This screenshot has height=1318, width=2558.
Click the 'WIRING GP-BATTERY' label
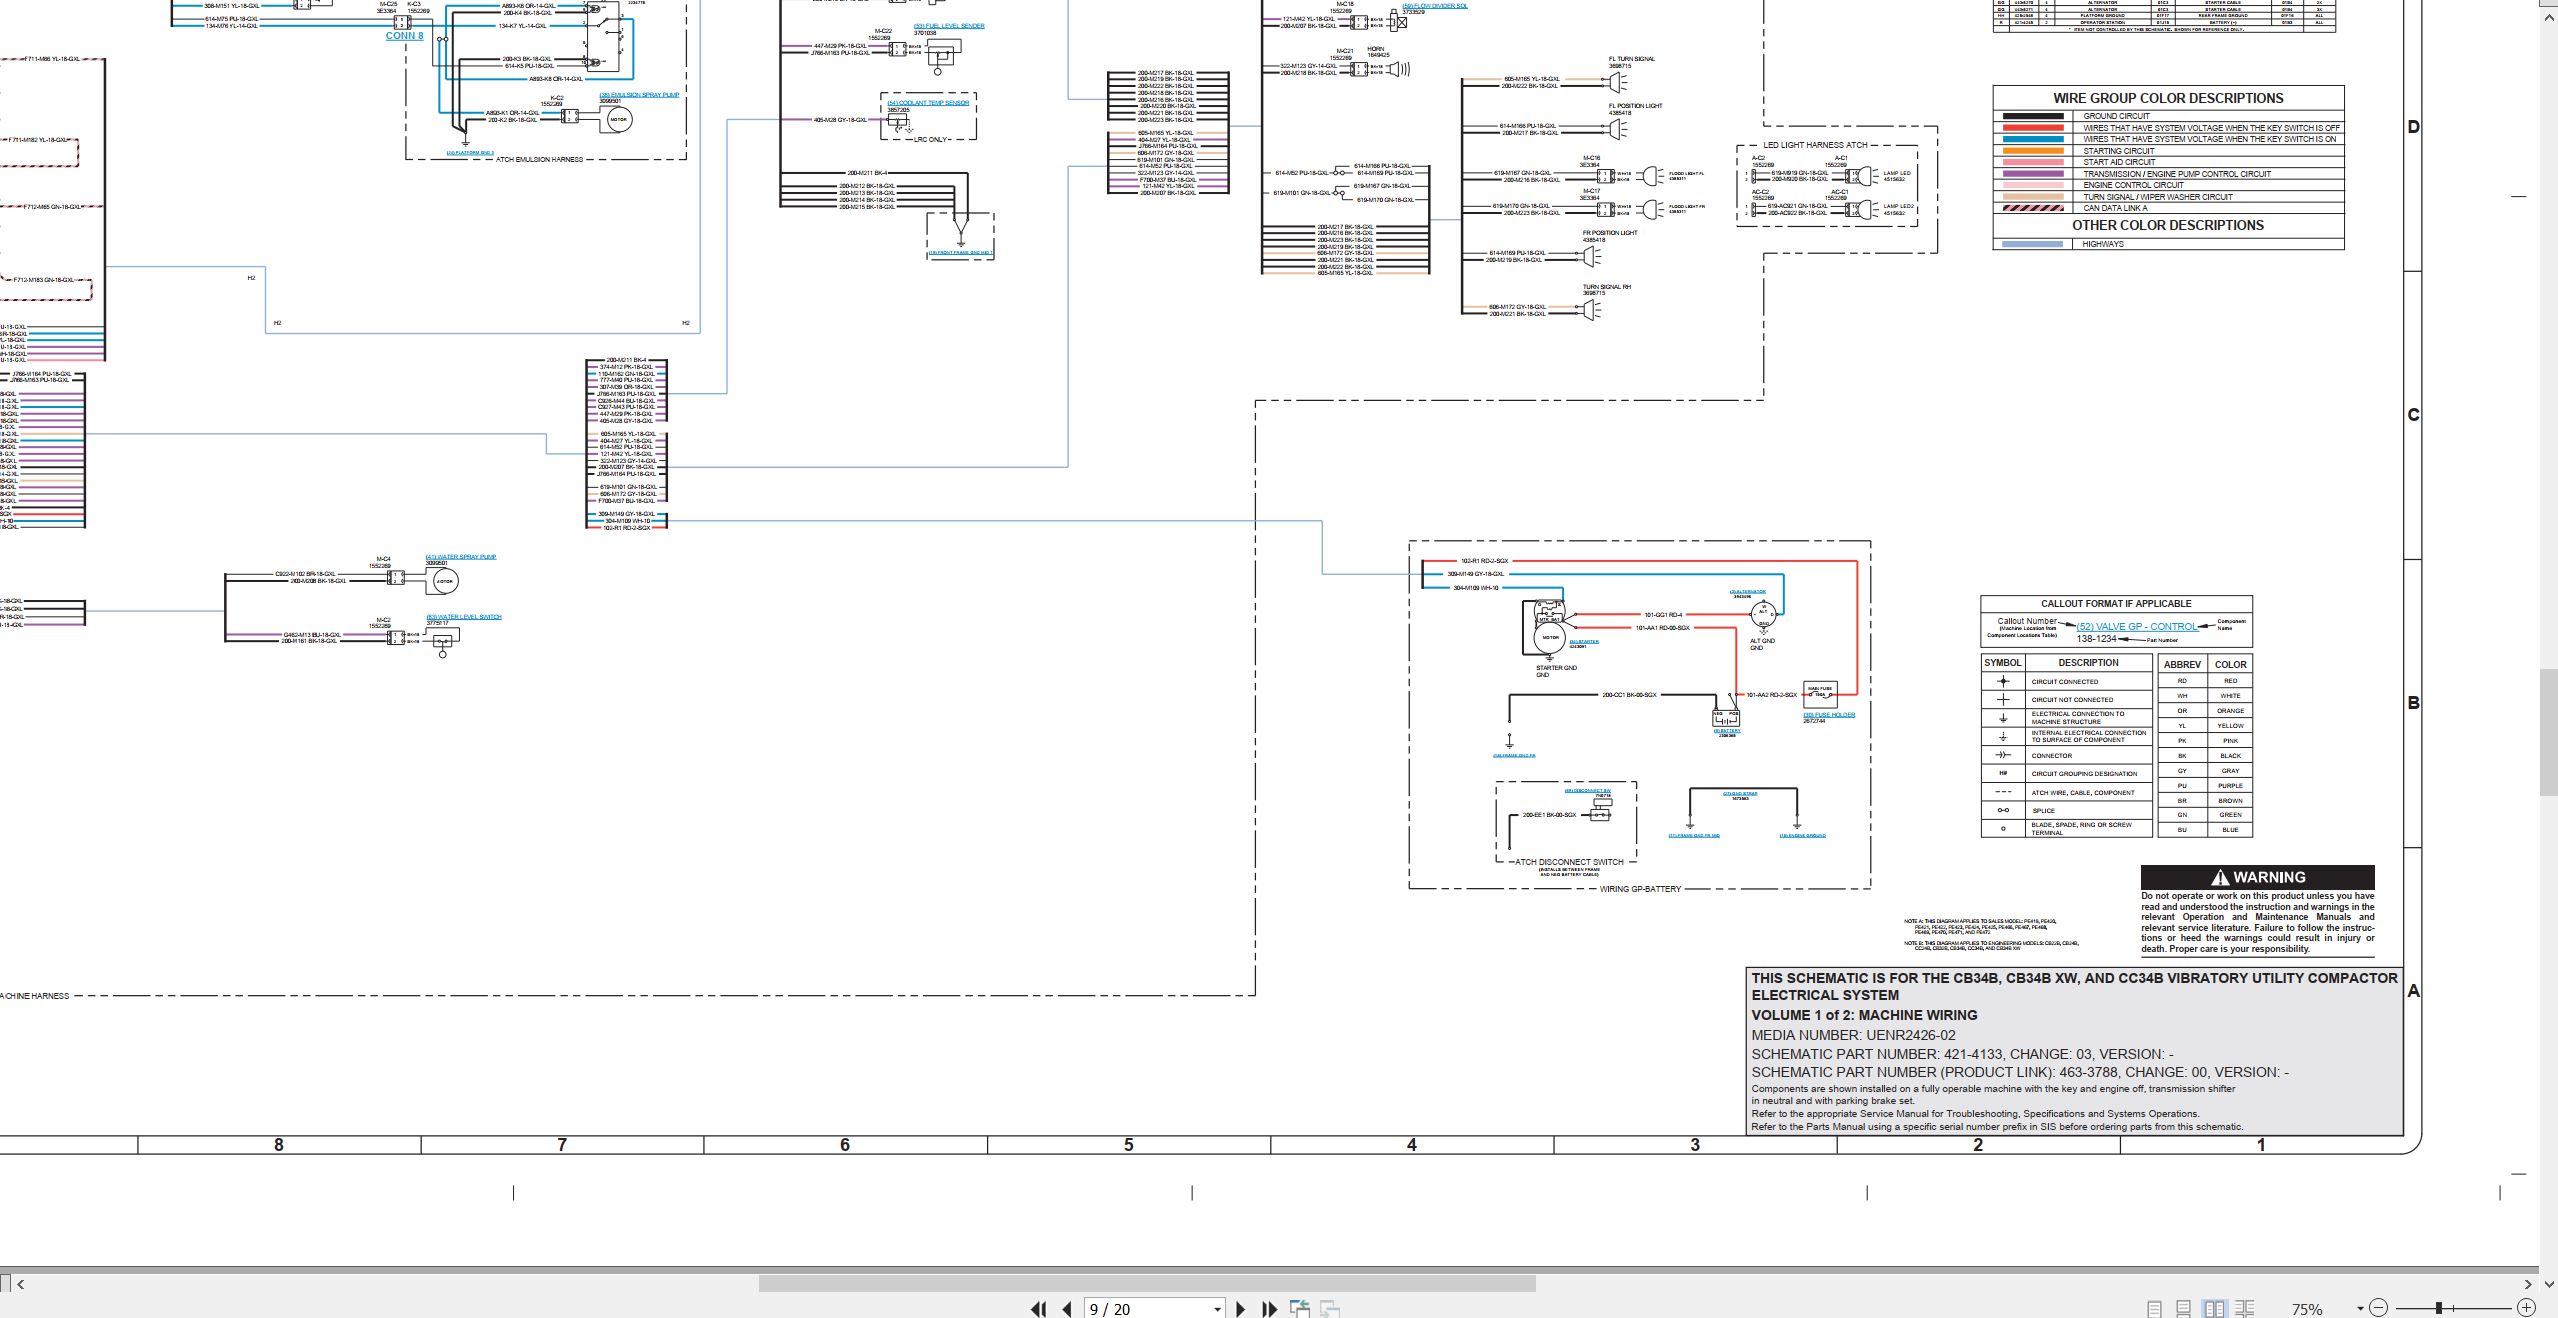click(x=1640, y=889)
